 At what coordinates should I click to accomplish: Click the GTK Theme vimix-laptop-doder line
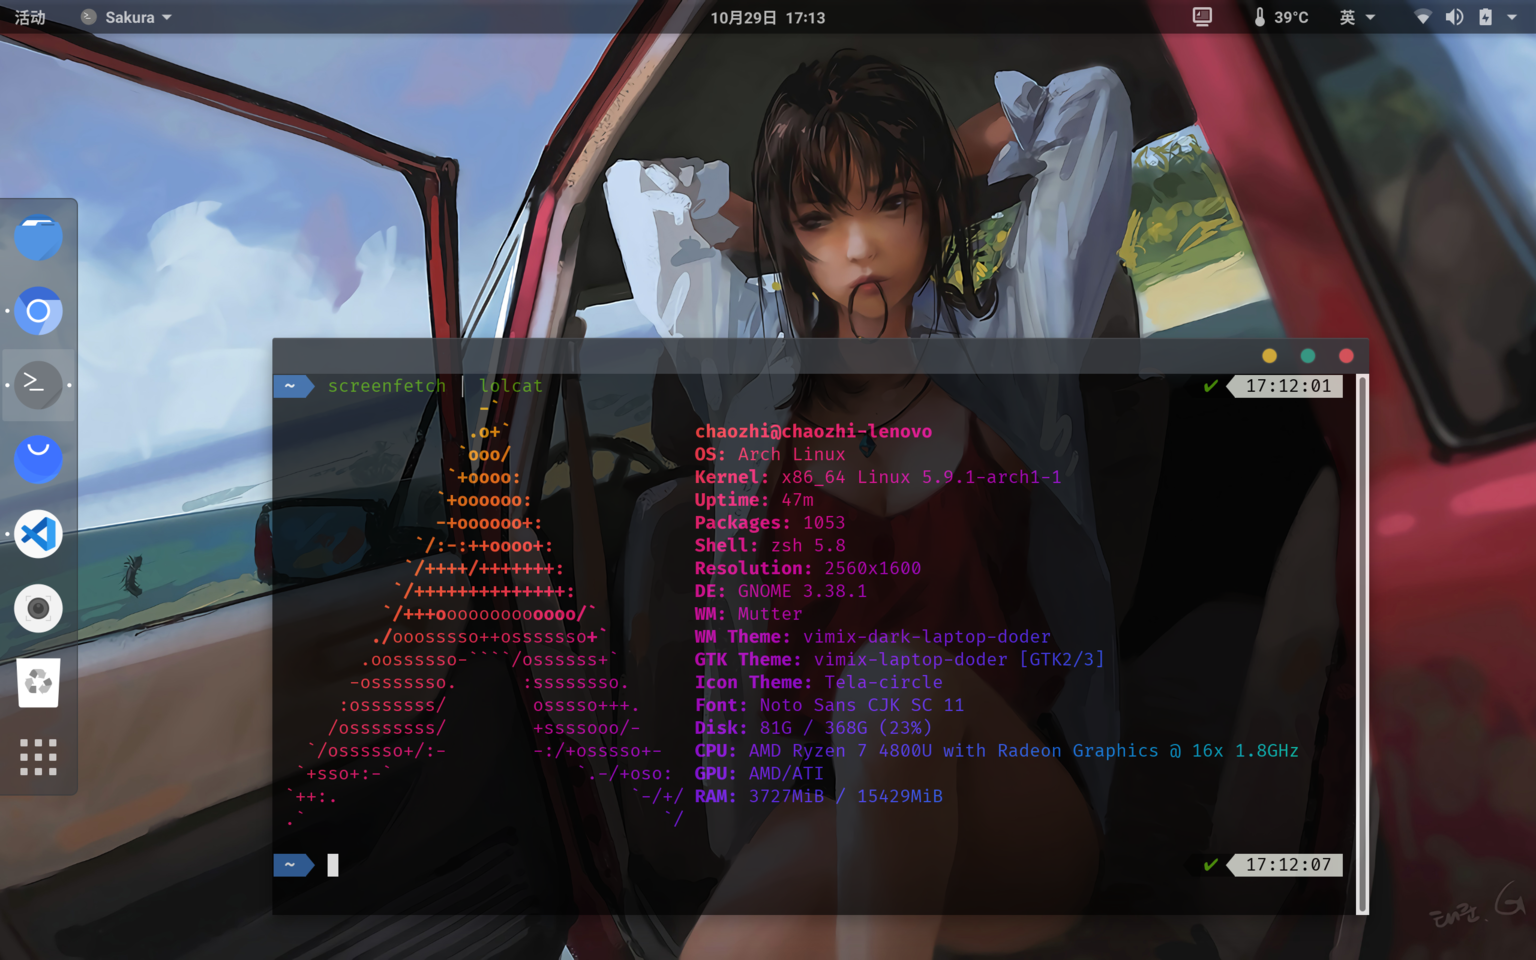900,660
